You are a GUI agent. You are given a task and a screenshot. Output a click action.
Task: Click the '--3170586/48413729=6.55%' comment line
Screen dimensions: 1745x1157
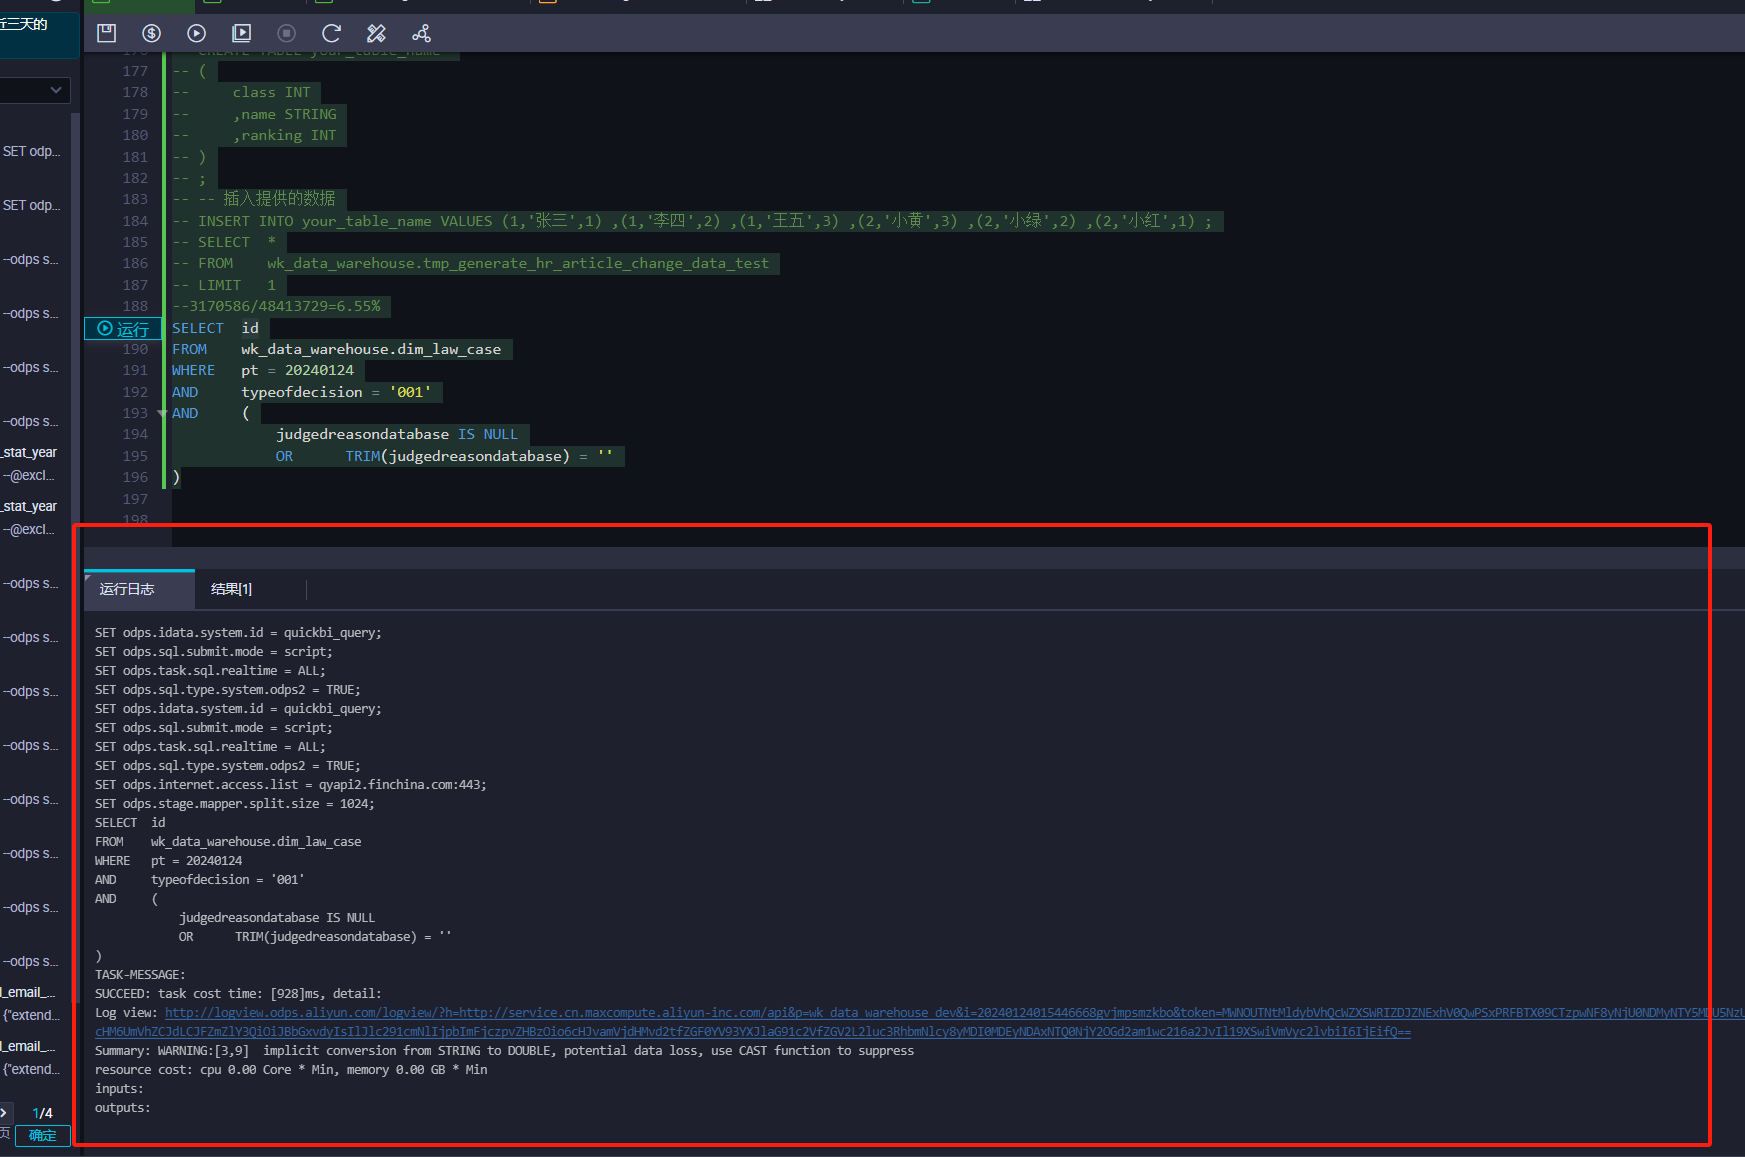pyautogui.click(x=276, y=306)
